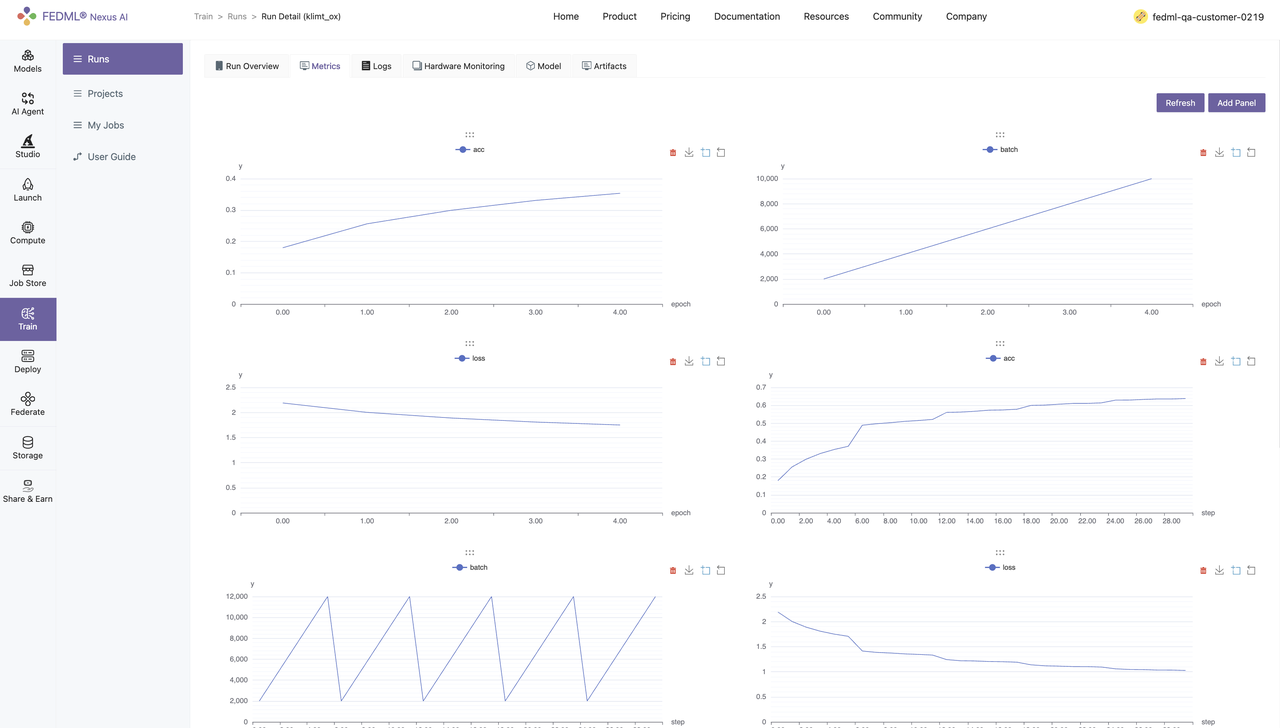Viewport: 1280px width, 728px height.
Task: Open Documentation in top navigation
Action: [747, 16]
